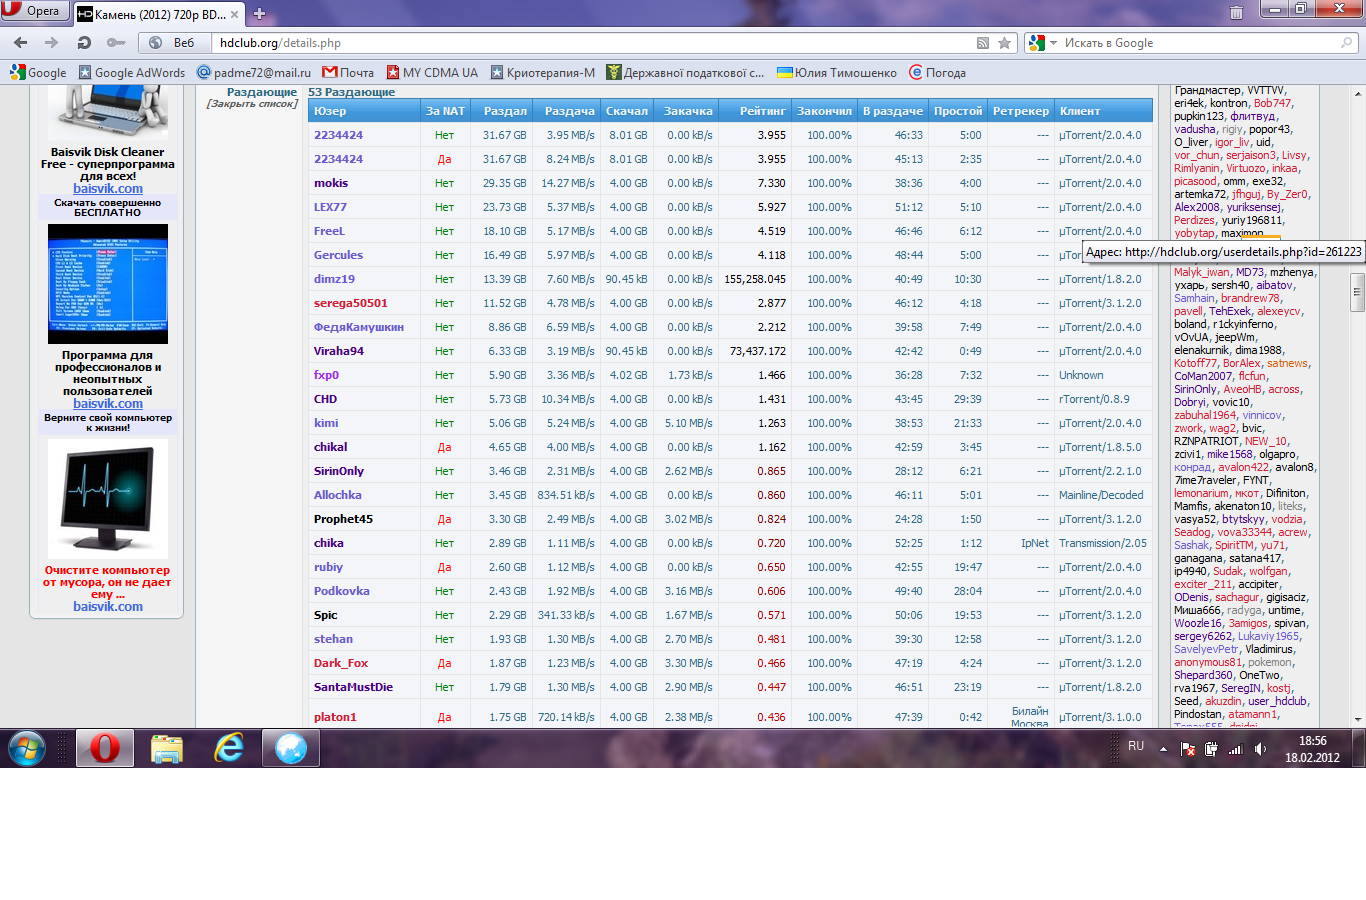Open user ФедяКамушкин profile link
The image size is (1366, 900).
(359, 327)
